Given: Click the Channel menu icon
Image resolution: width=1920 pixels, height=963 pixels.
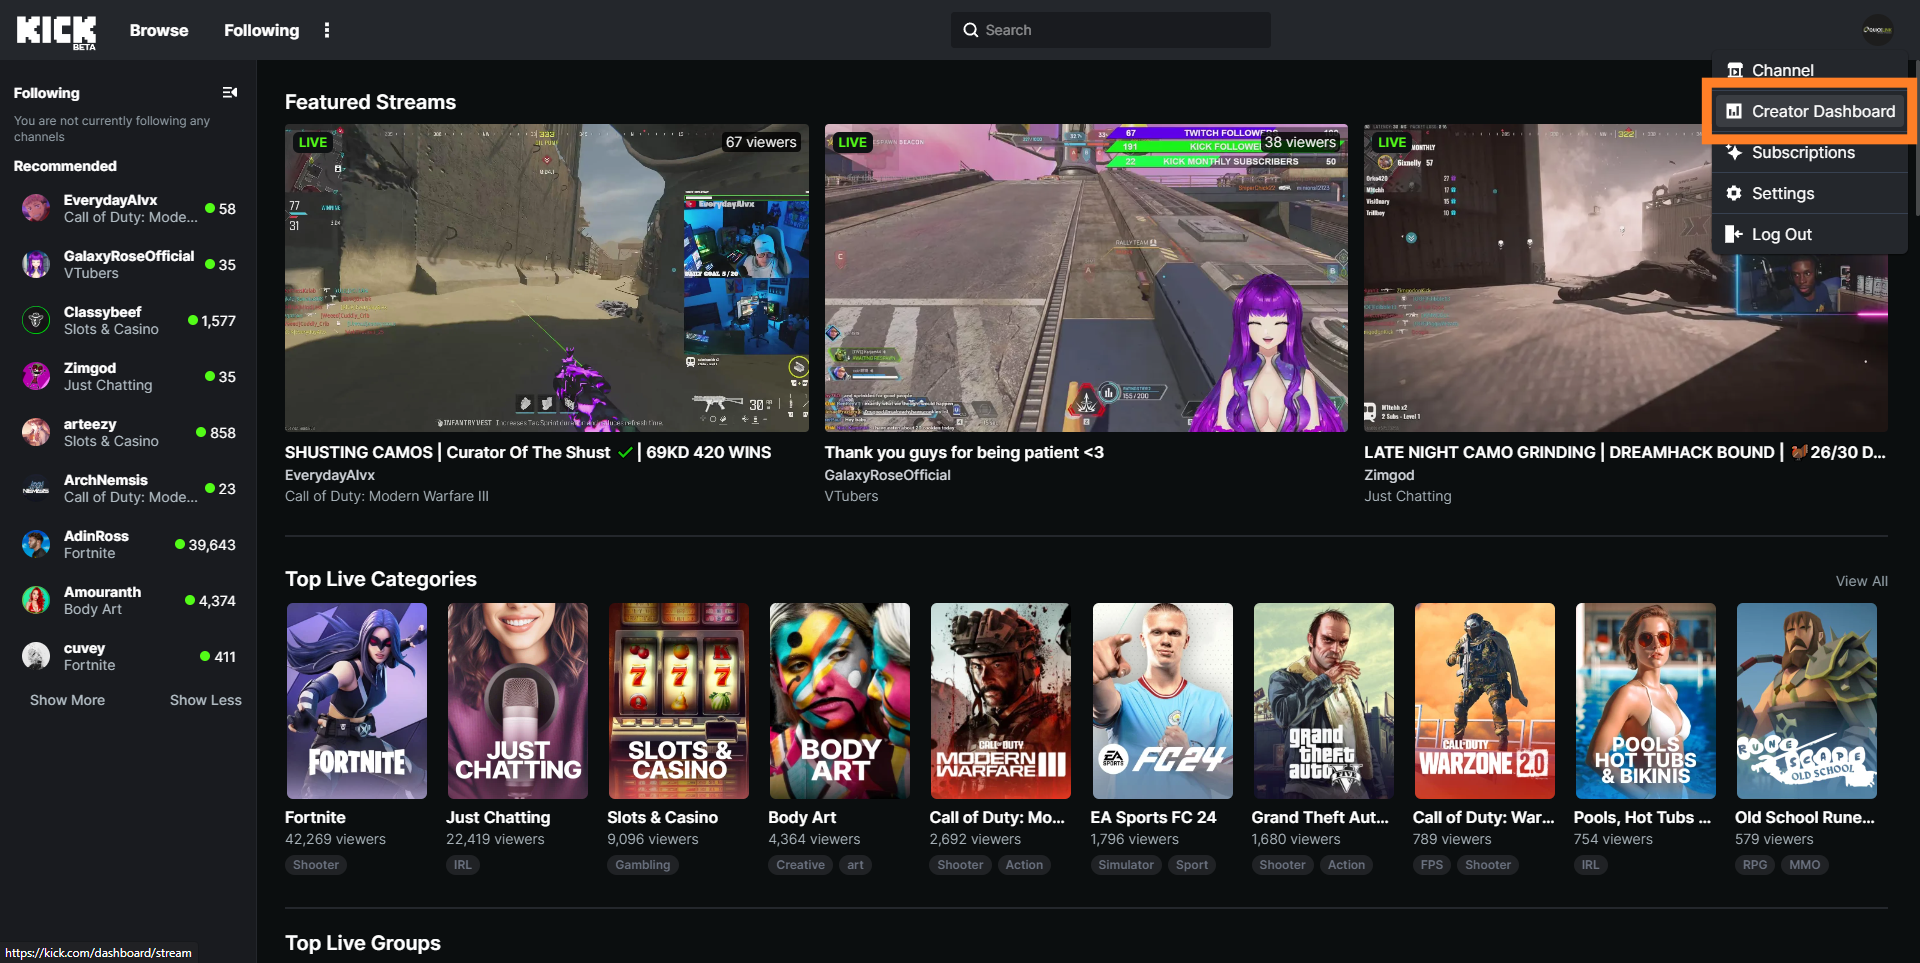Looking at the screenshot, I should pyautogui.click(x=1735, y=71).
